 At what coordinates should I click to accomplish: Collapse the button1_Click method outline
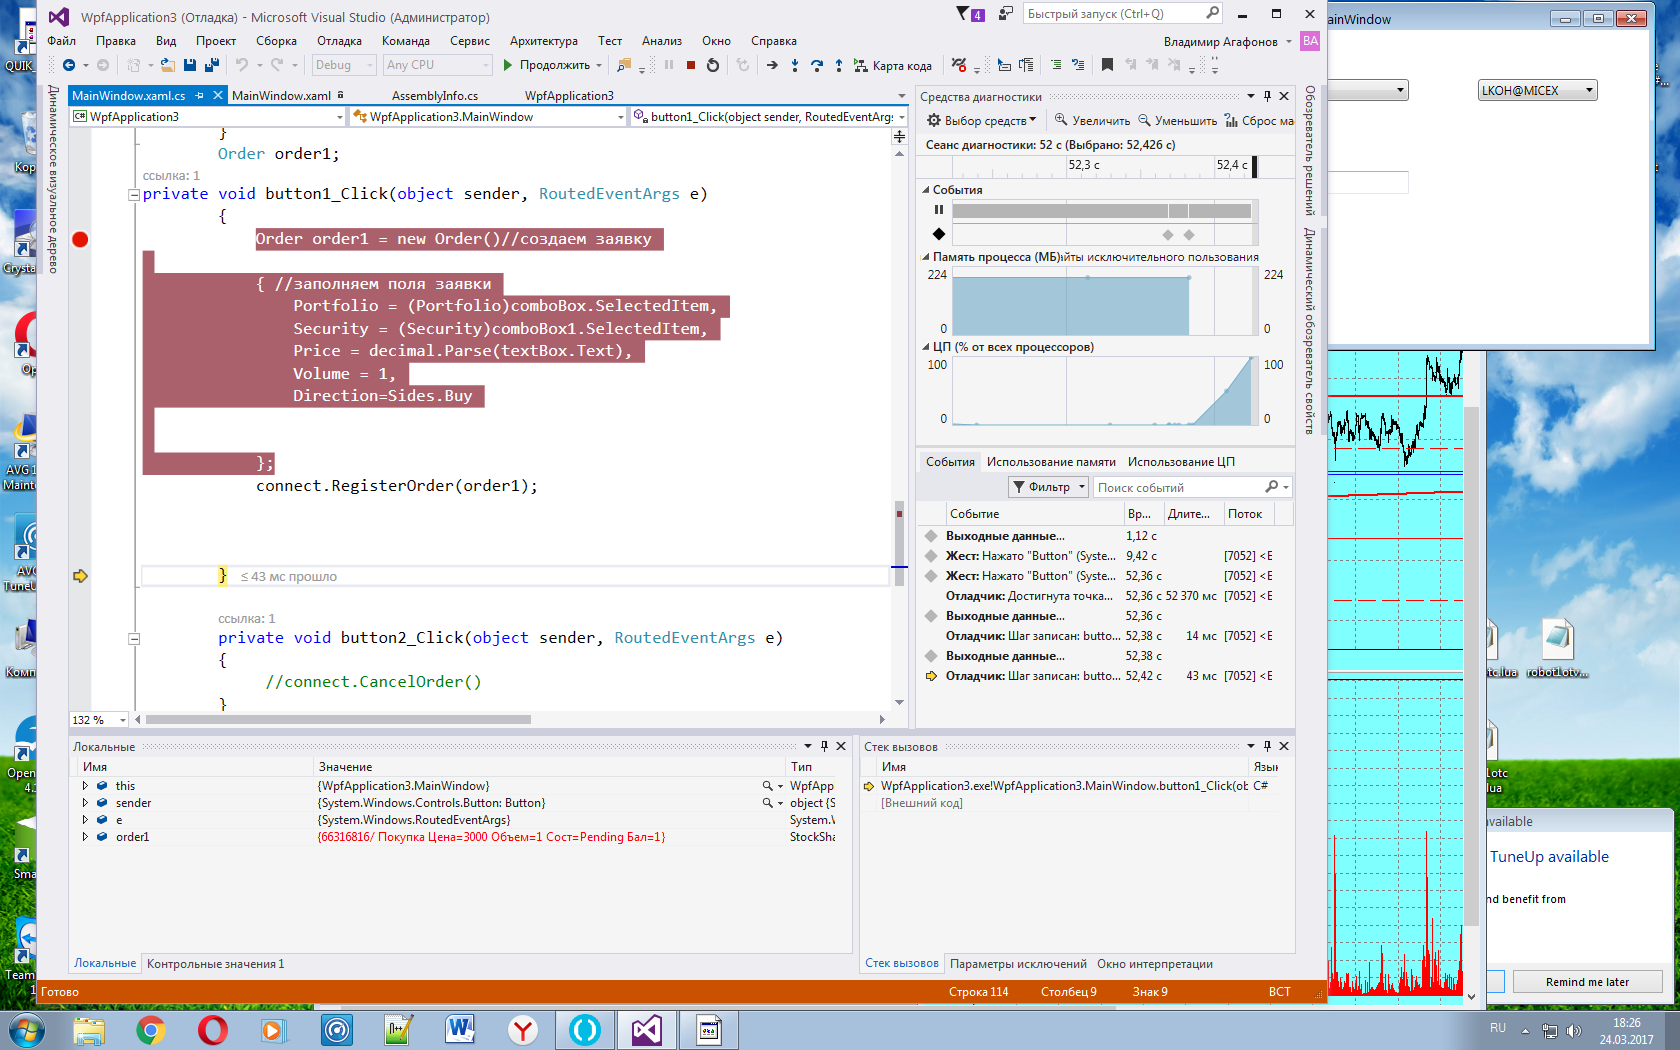pyautogui.click(x=134, y=195)
